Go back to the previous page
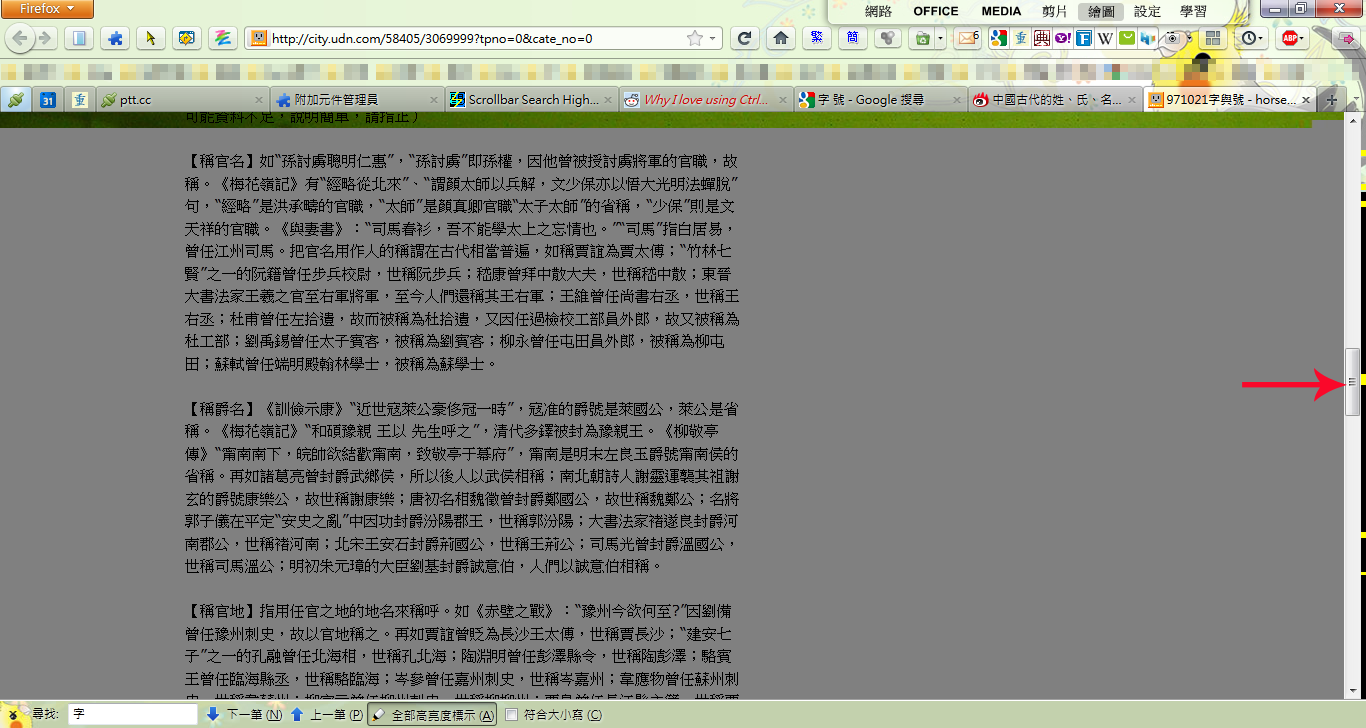This screenshot has height=728, width=1366. (x=21, y=39)
